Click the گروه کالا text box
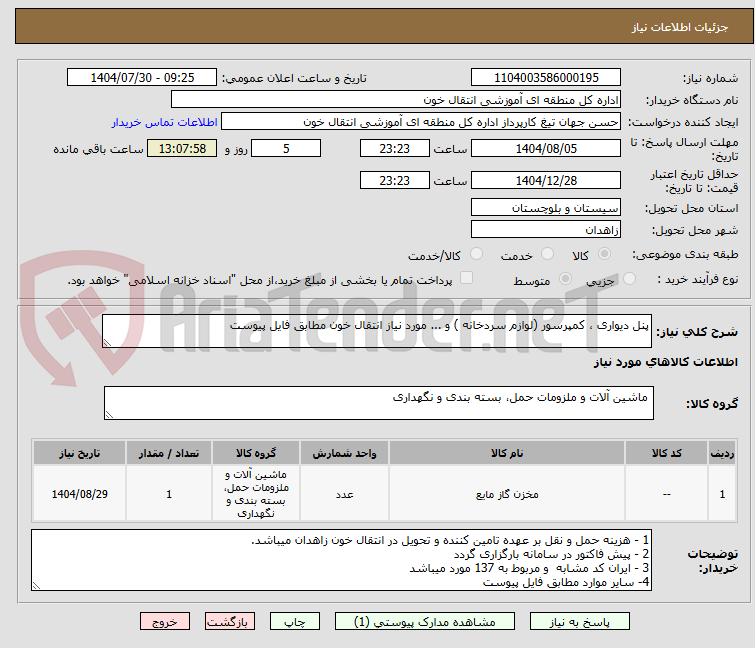755x648 pixels. tap(379, 403)
